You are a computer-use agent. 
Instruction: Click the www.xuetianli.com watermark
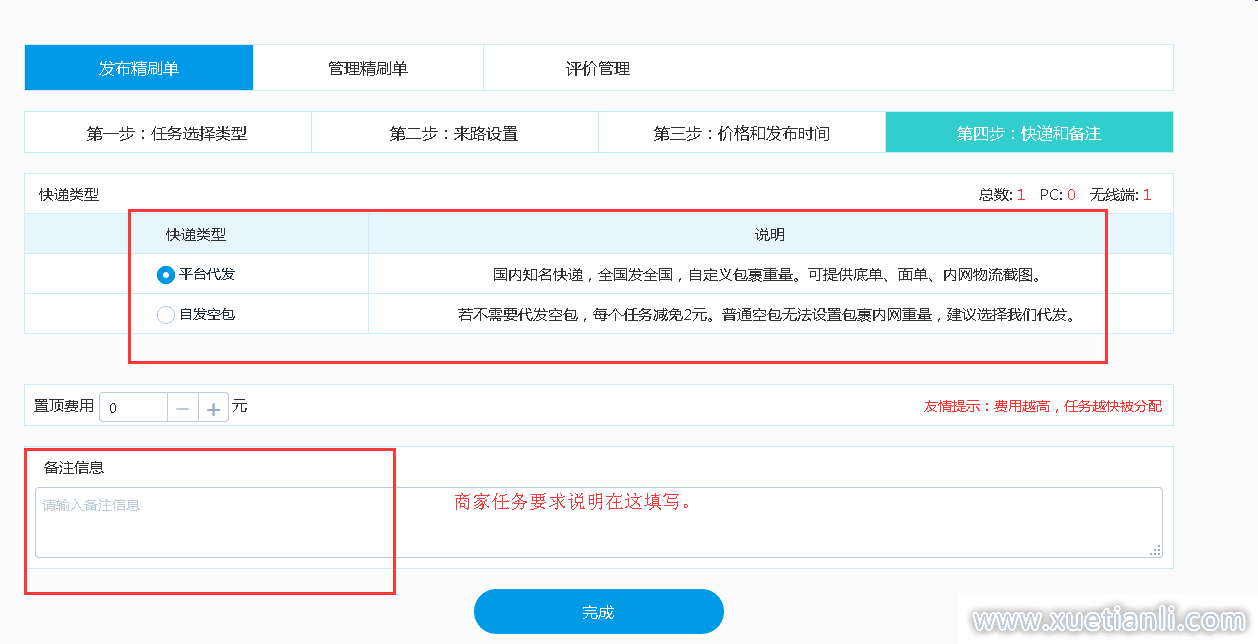(1108, 621)
